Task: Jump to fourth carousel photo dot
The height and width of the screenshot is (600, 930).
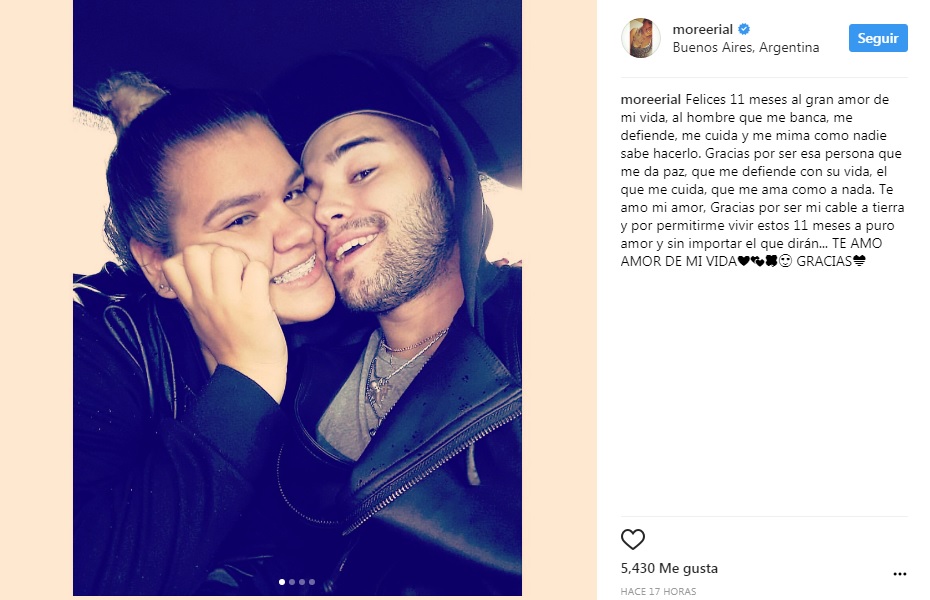Action: pos(312,582)
